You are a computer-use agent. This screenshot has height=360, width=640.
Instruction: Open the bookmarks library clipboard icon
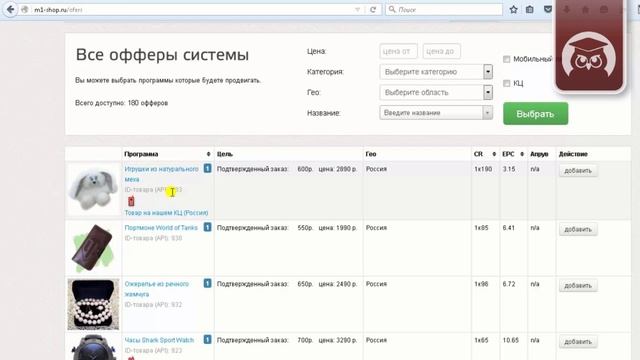coord(530,9)
